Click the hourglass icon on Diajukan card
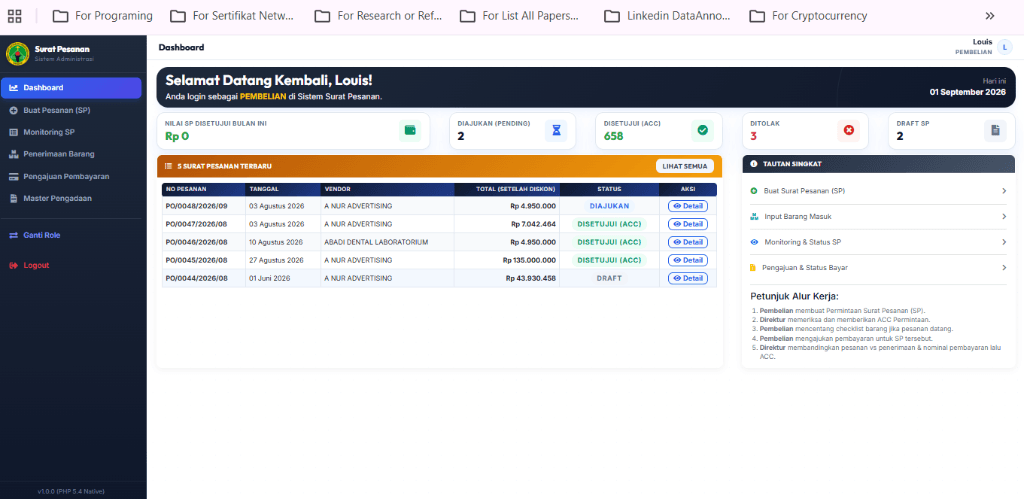Screen dimensions: 1024x499 click(556, 131)
